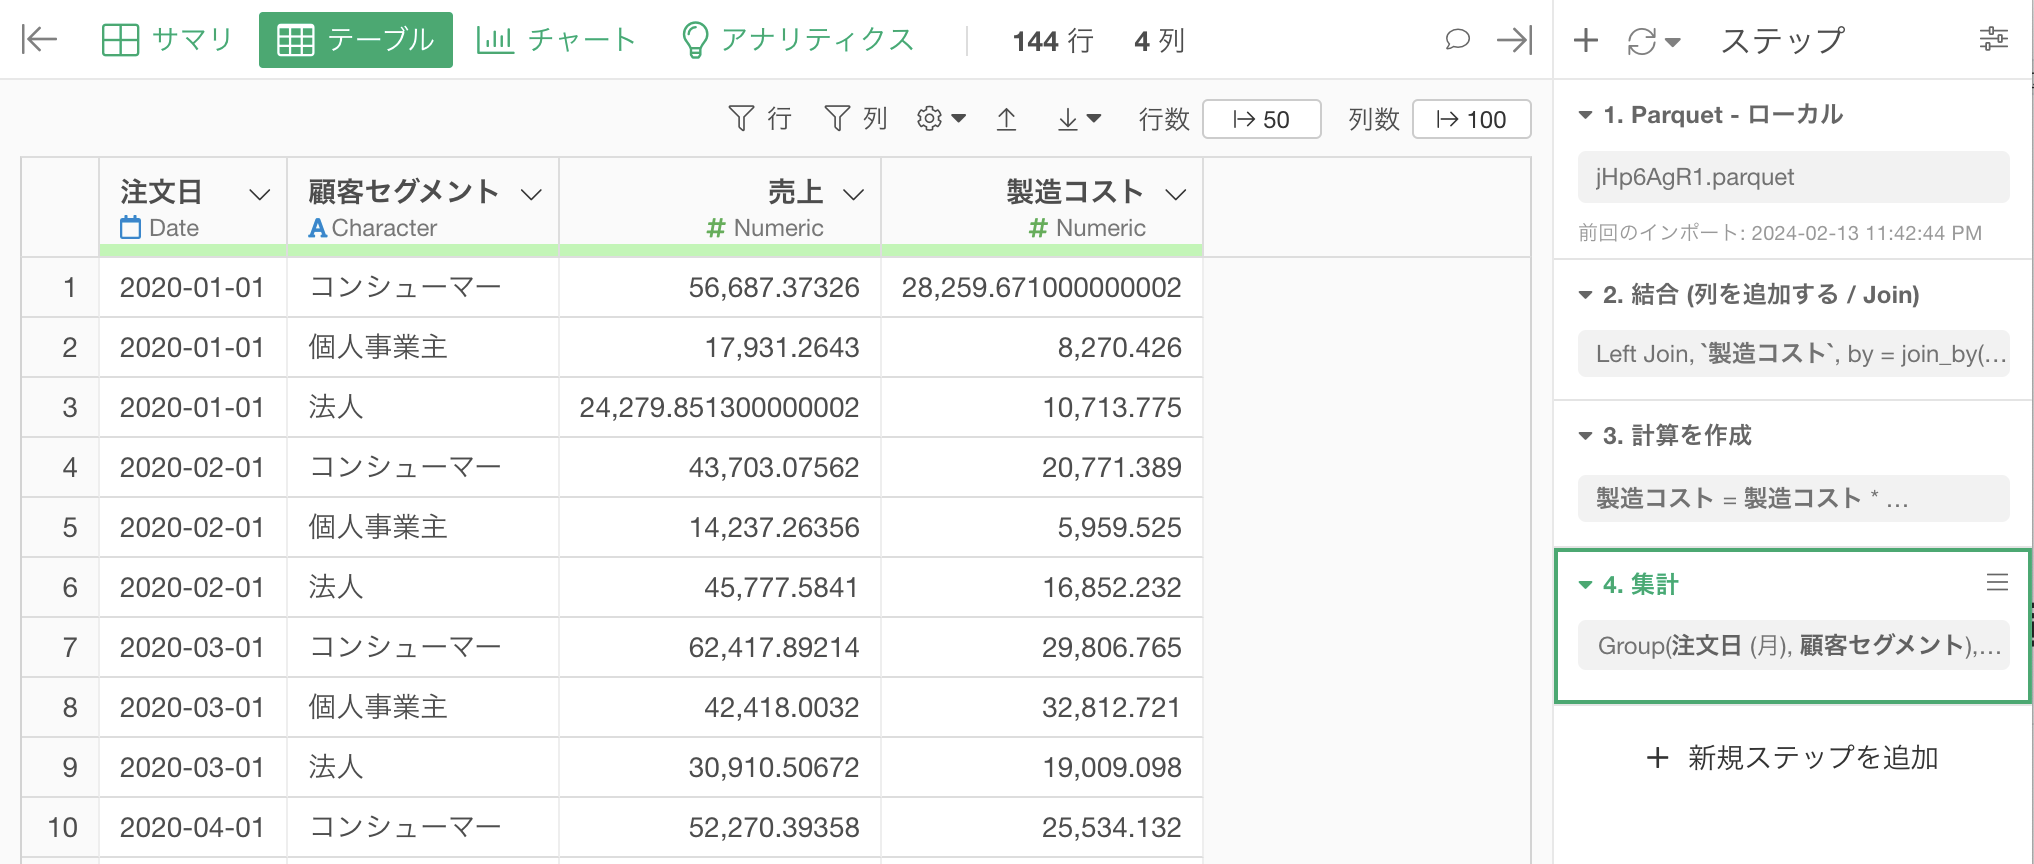Open the 製造コスト column menu

point(1176,194)
